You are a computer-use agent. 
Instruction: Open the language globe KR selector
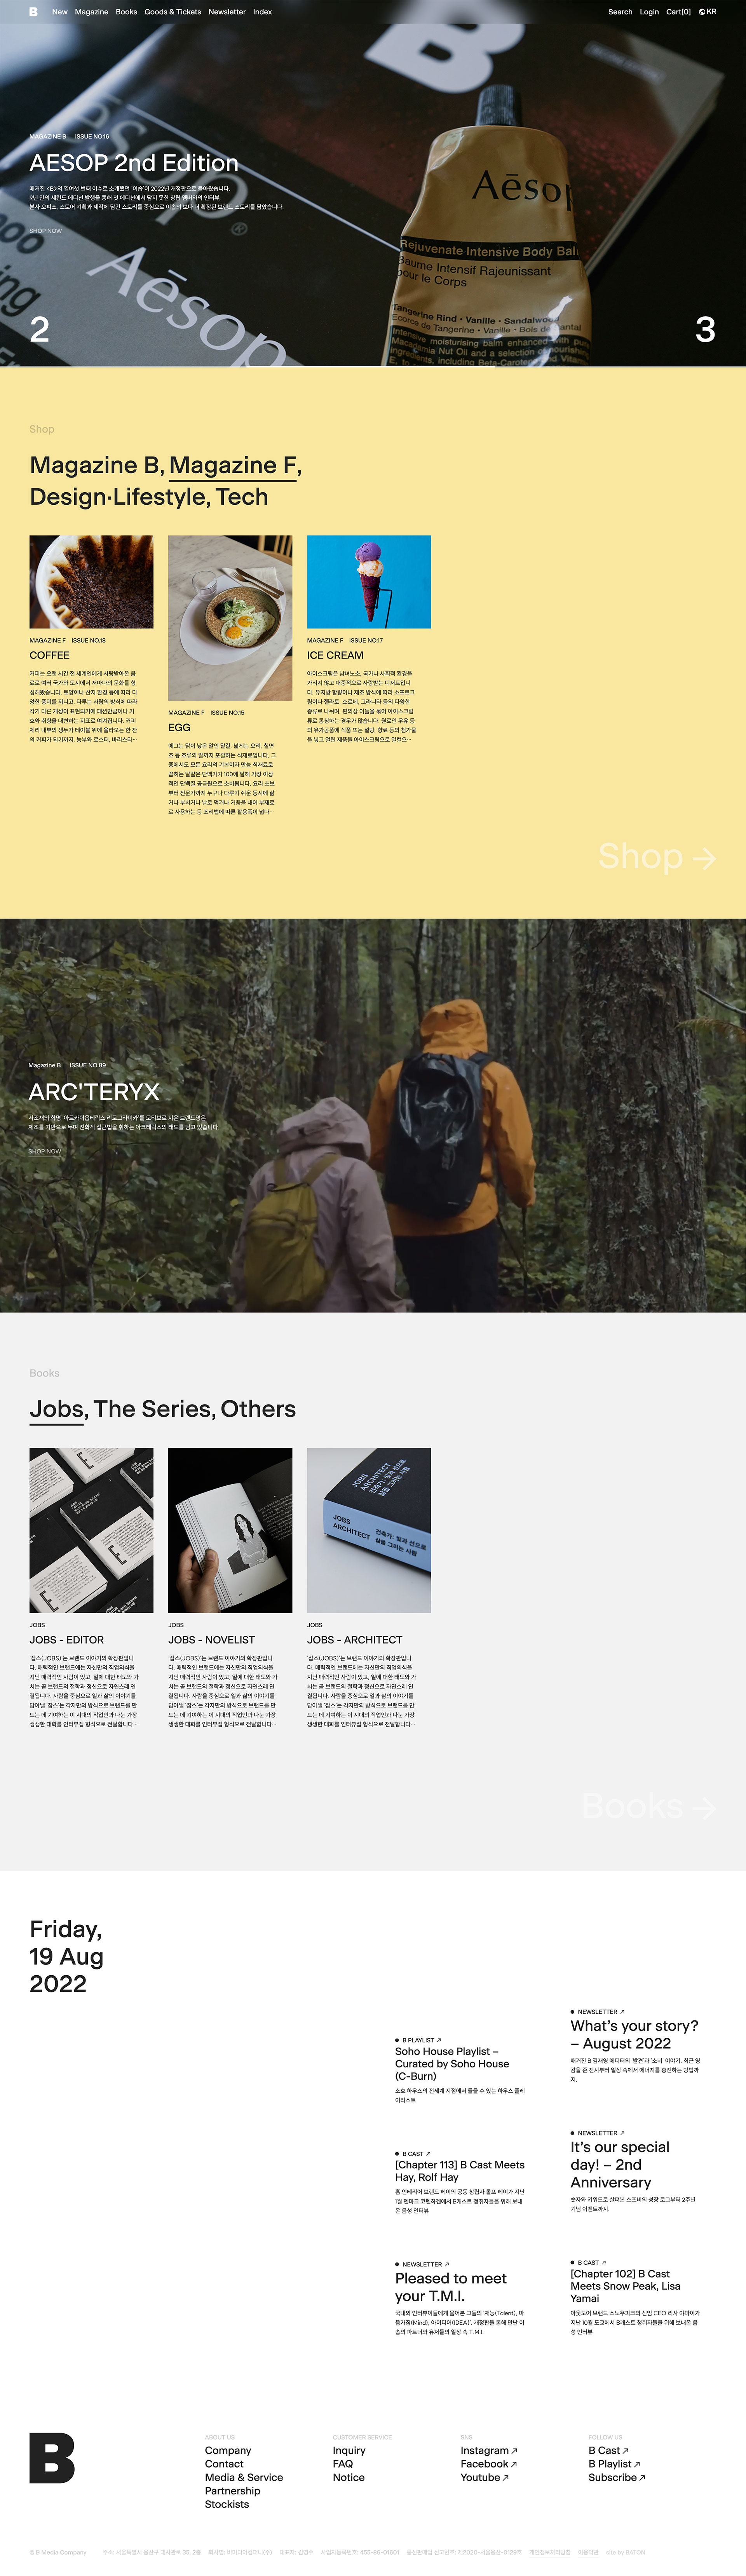pos(708,12)
